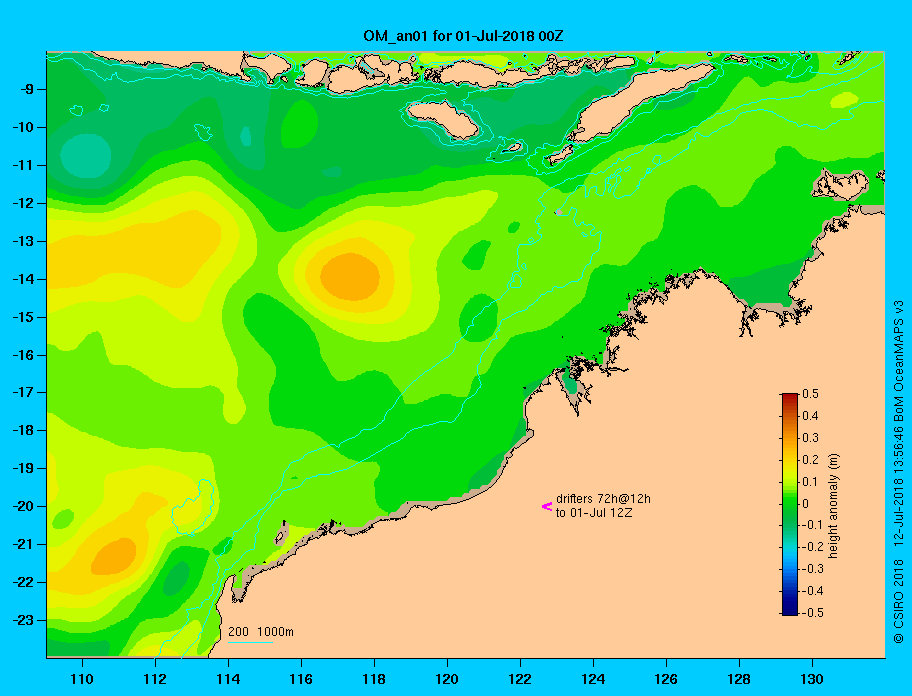Screen dimensions: 912x696
Task: Click longitude tick label 112
Action: [155, 679]
